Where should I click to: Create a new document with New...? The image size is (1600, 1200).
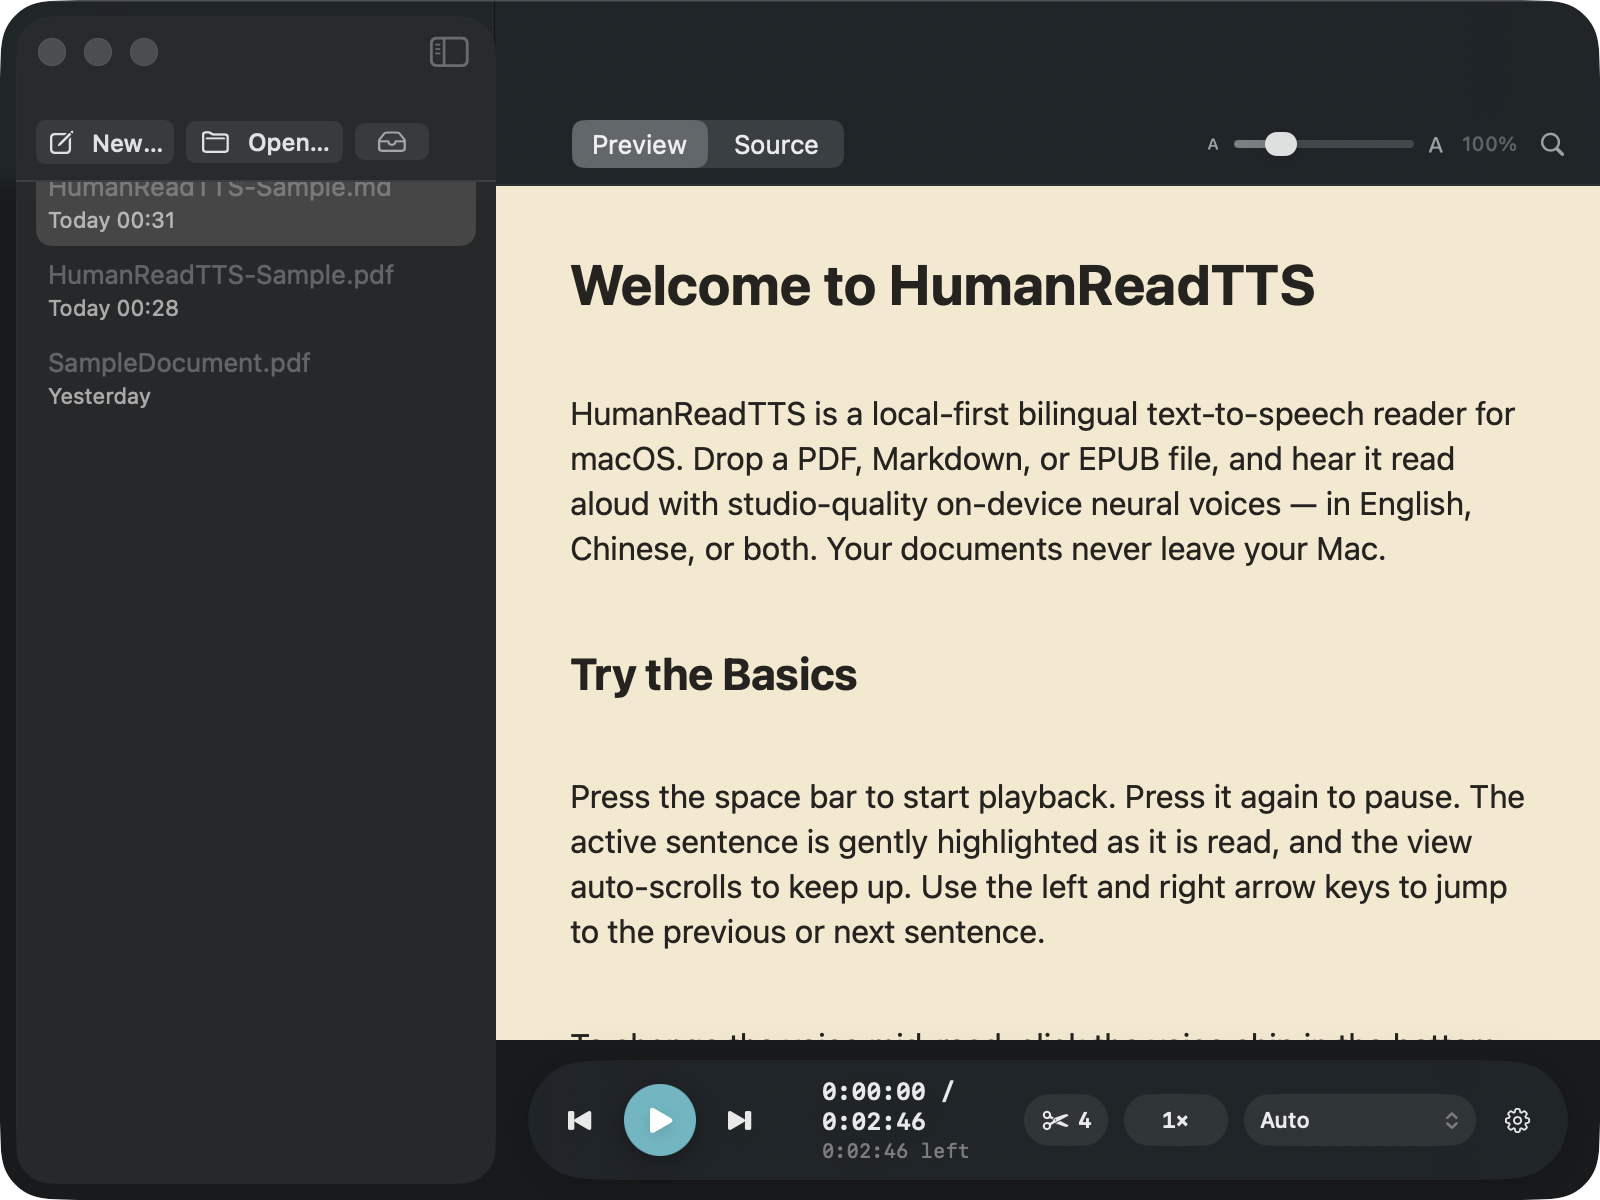pos(105,143)
